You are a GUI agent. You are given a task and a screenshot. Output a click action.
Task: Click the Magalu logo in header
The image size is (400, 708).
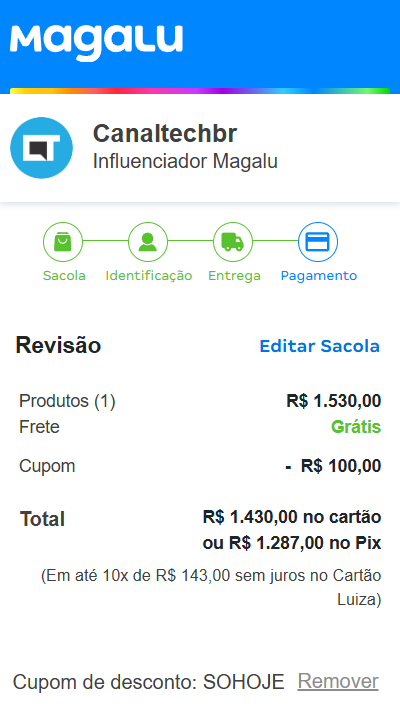(96, 42)
